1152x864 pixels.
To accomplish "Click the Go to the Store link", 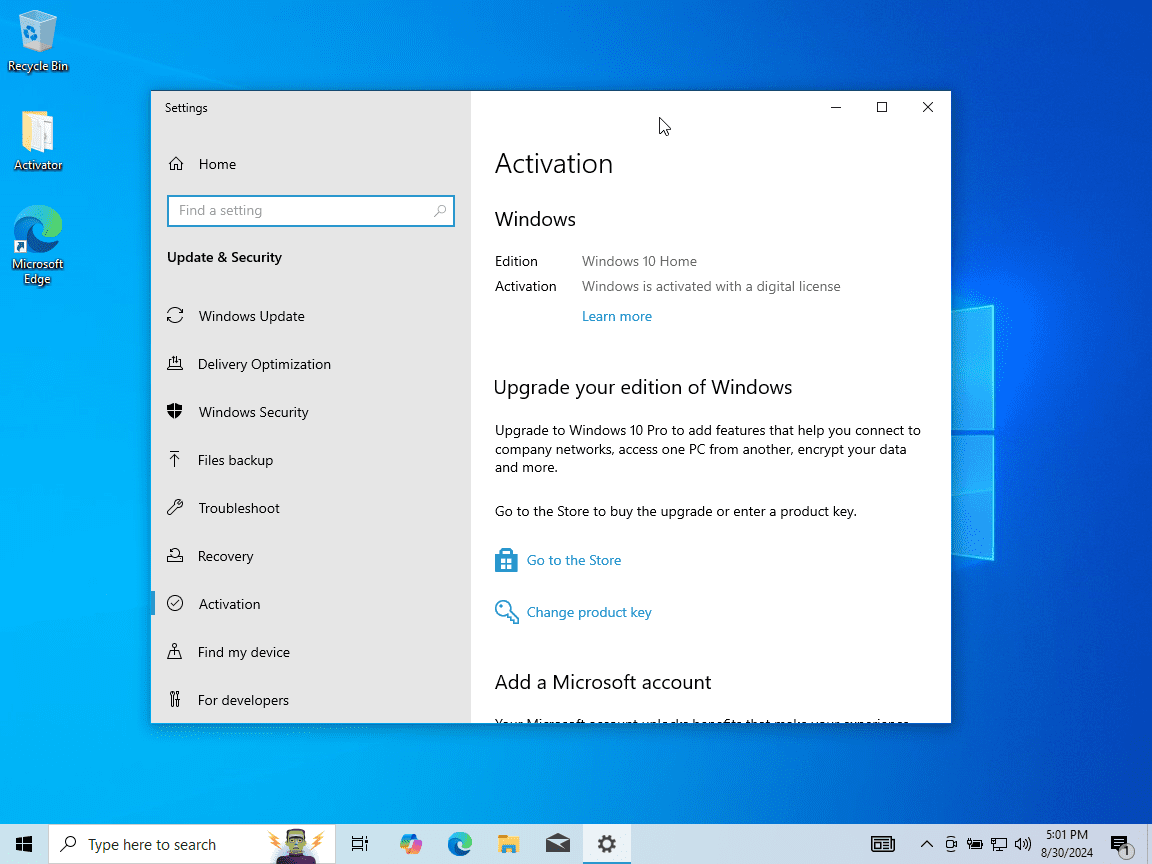I will coord(574,560).
